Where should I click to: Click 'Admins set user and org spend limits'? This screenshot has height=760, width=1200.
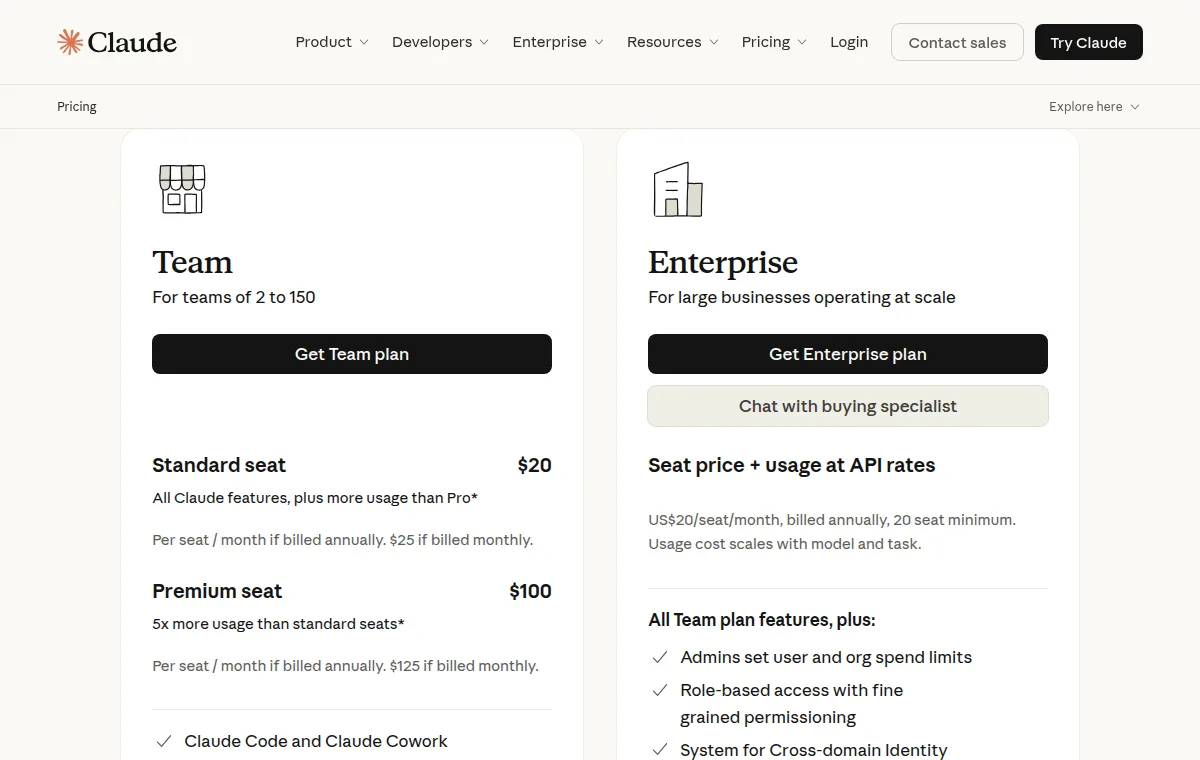click(x=826, y=657)
